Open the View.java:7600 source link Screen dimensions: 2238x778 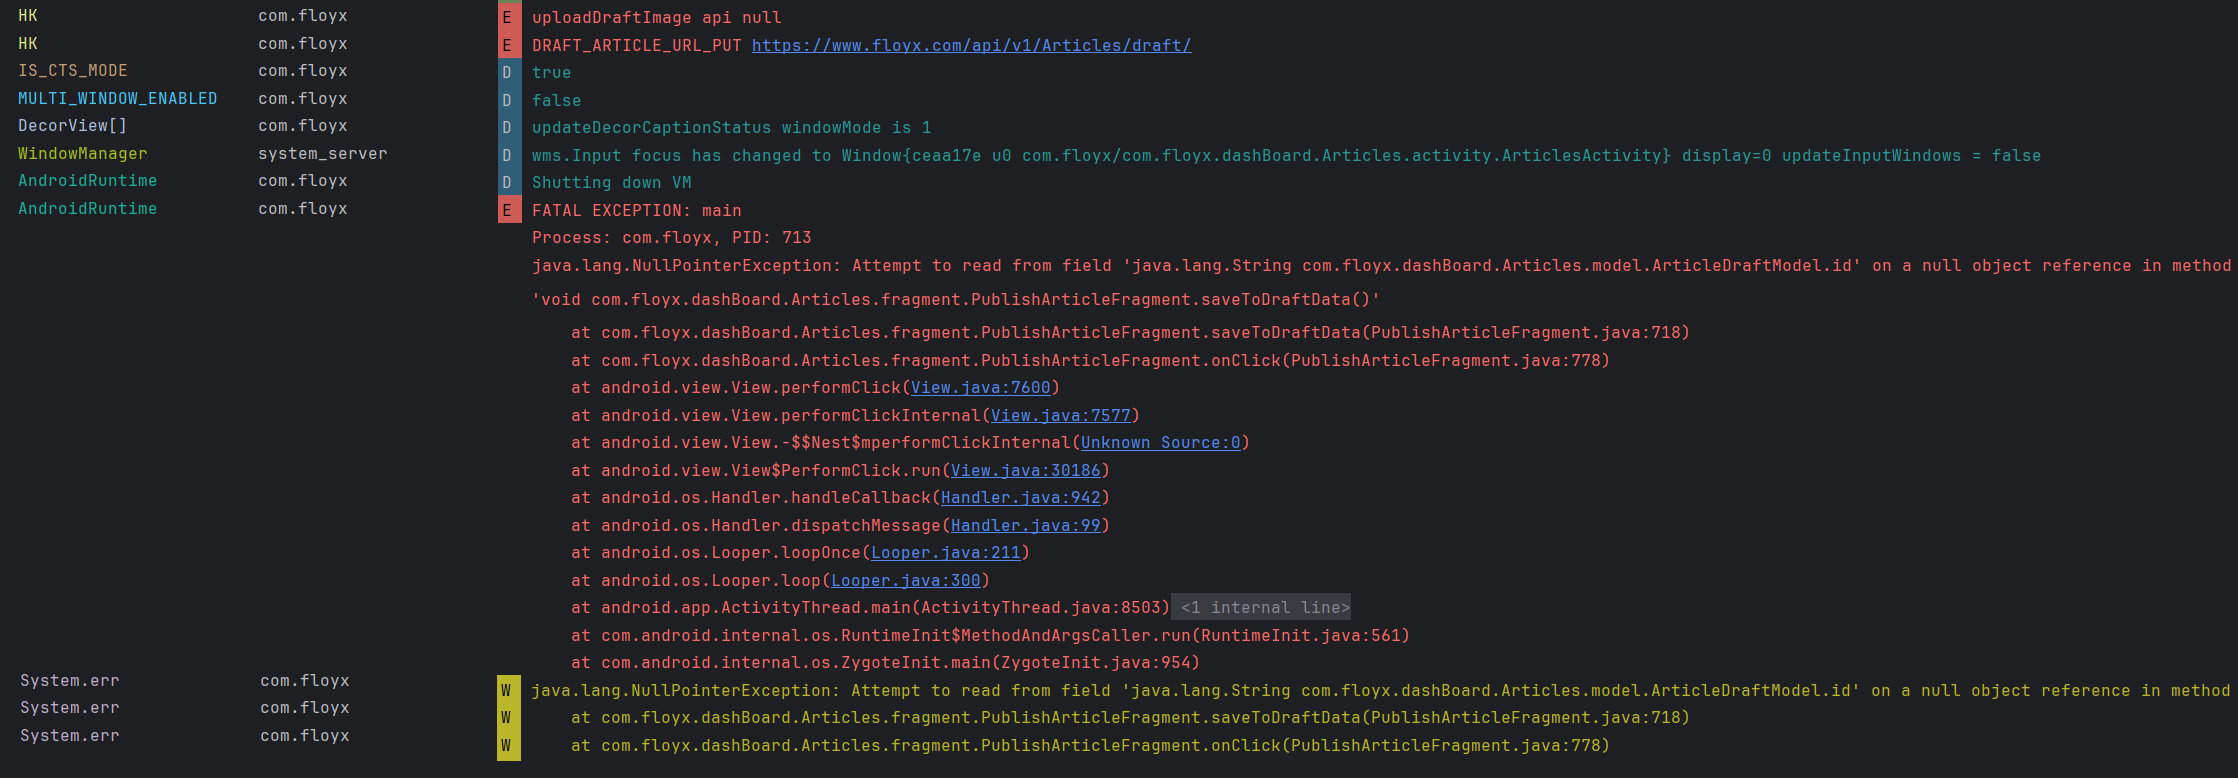[980, 388]
